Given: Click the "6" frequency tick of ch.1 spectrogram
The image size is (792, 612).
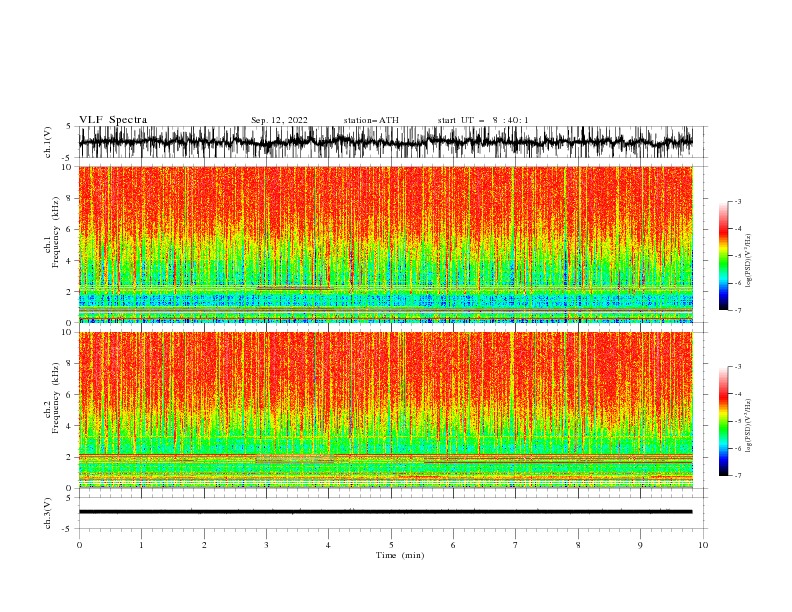Looking at the screenshot, I should (70, 229).
